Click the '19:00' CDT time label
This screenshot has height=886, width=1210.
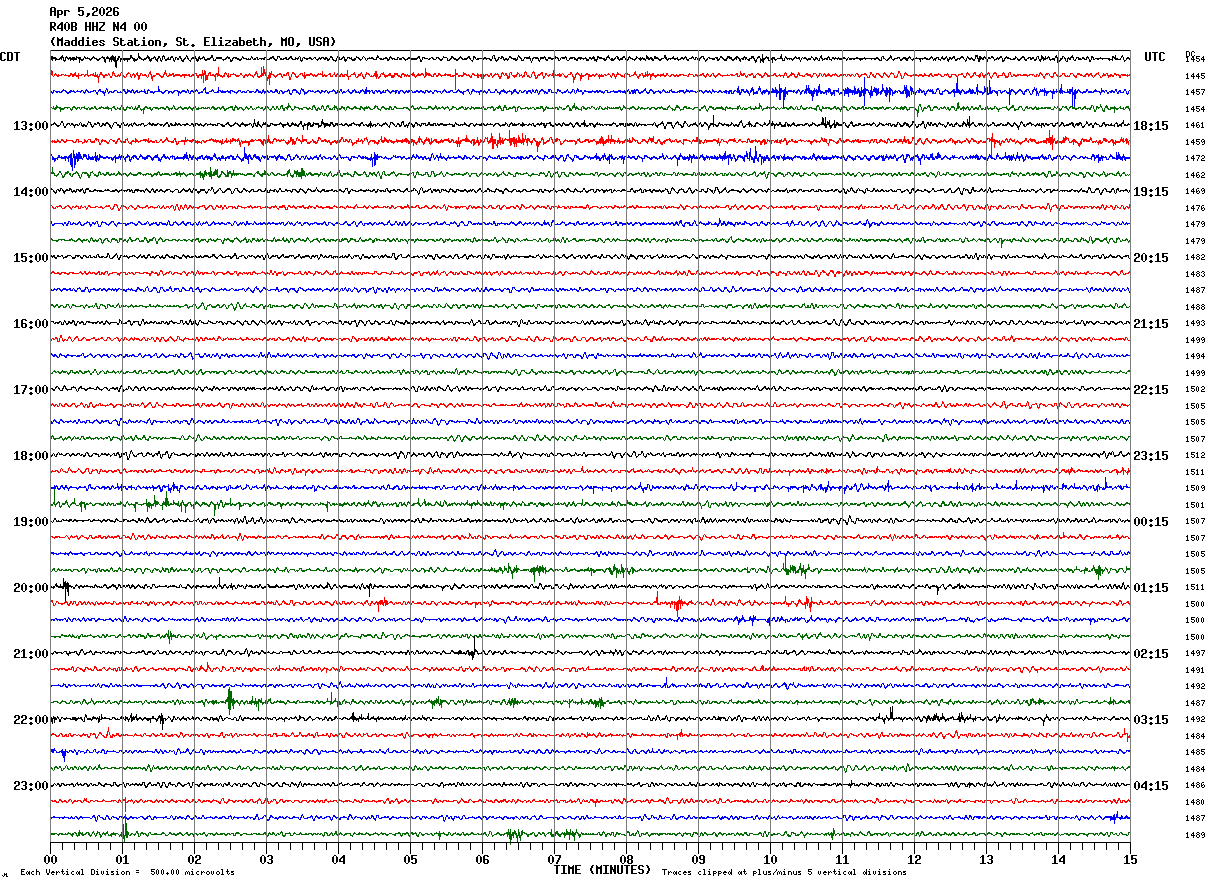30,522
